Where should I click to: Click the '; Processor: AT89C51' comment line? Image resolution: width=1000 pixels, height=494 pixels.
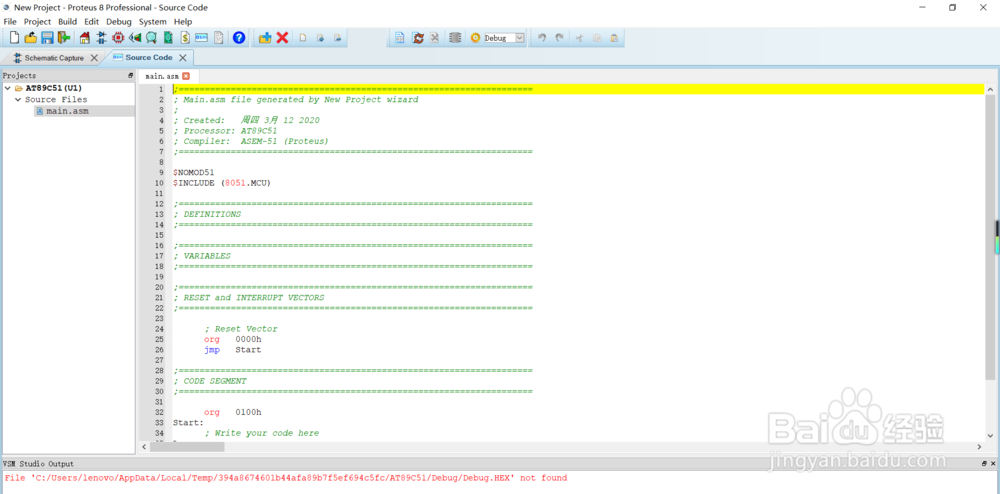tap(225, 131)
